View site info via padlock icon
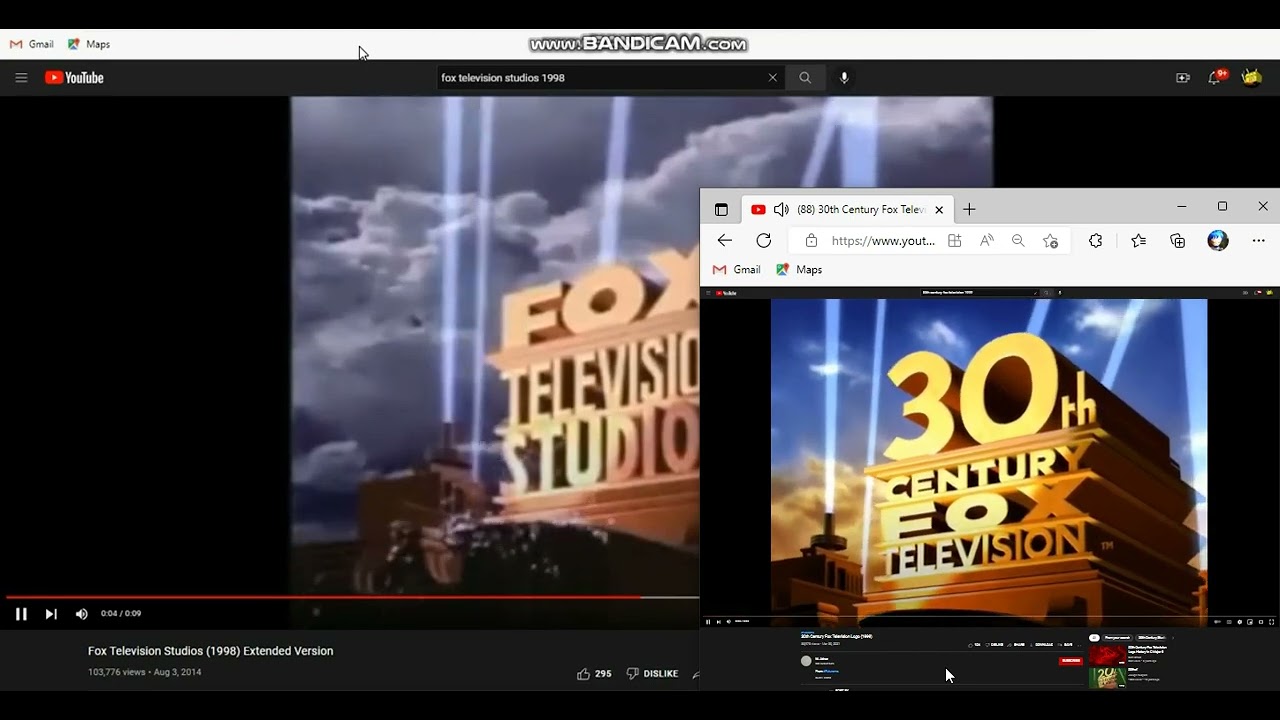The image size is (1280, 720). pyautogui.click(x=811, y=241)
